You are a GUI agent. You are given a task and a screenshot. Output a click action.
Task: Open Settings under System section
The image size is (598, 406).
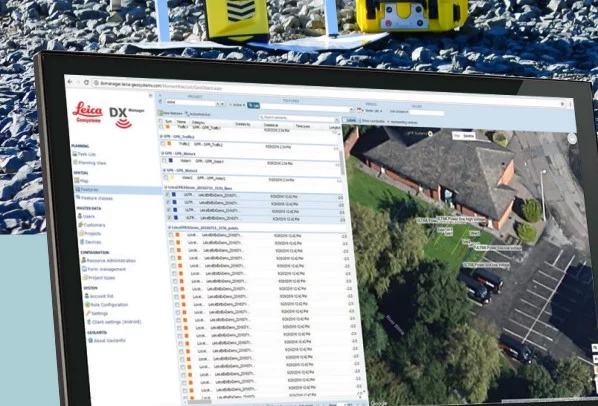click(97, 313)
